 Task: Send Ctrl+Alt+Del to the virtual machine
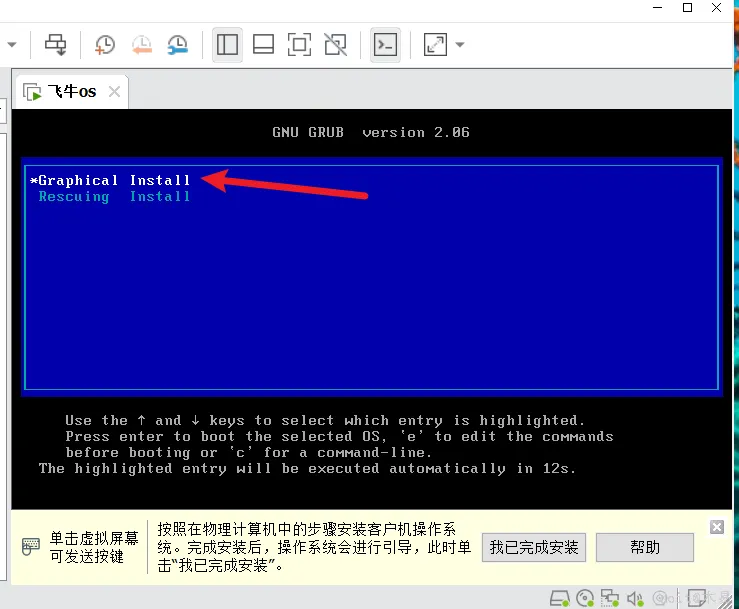tap(56, 45)
